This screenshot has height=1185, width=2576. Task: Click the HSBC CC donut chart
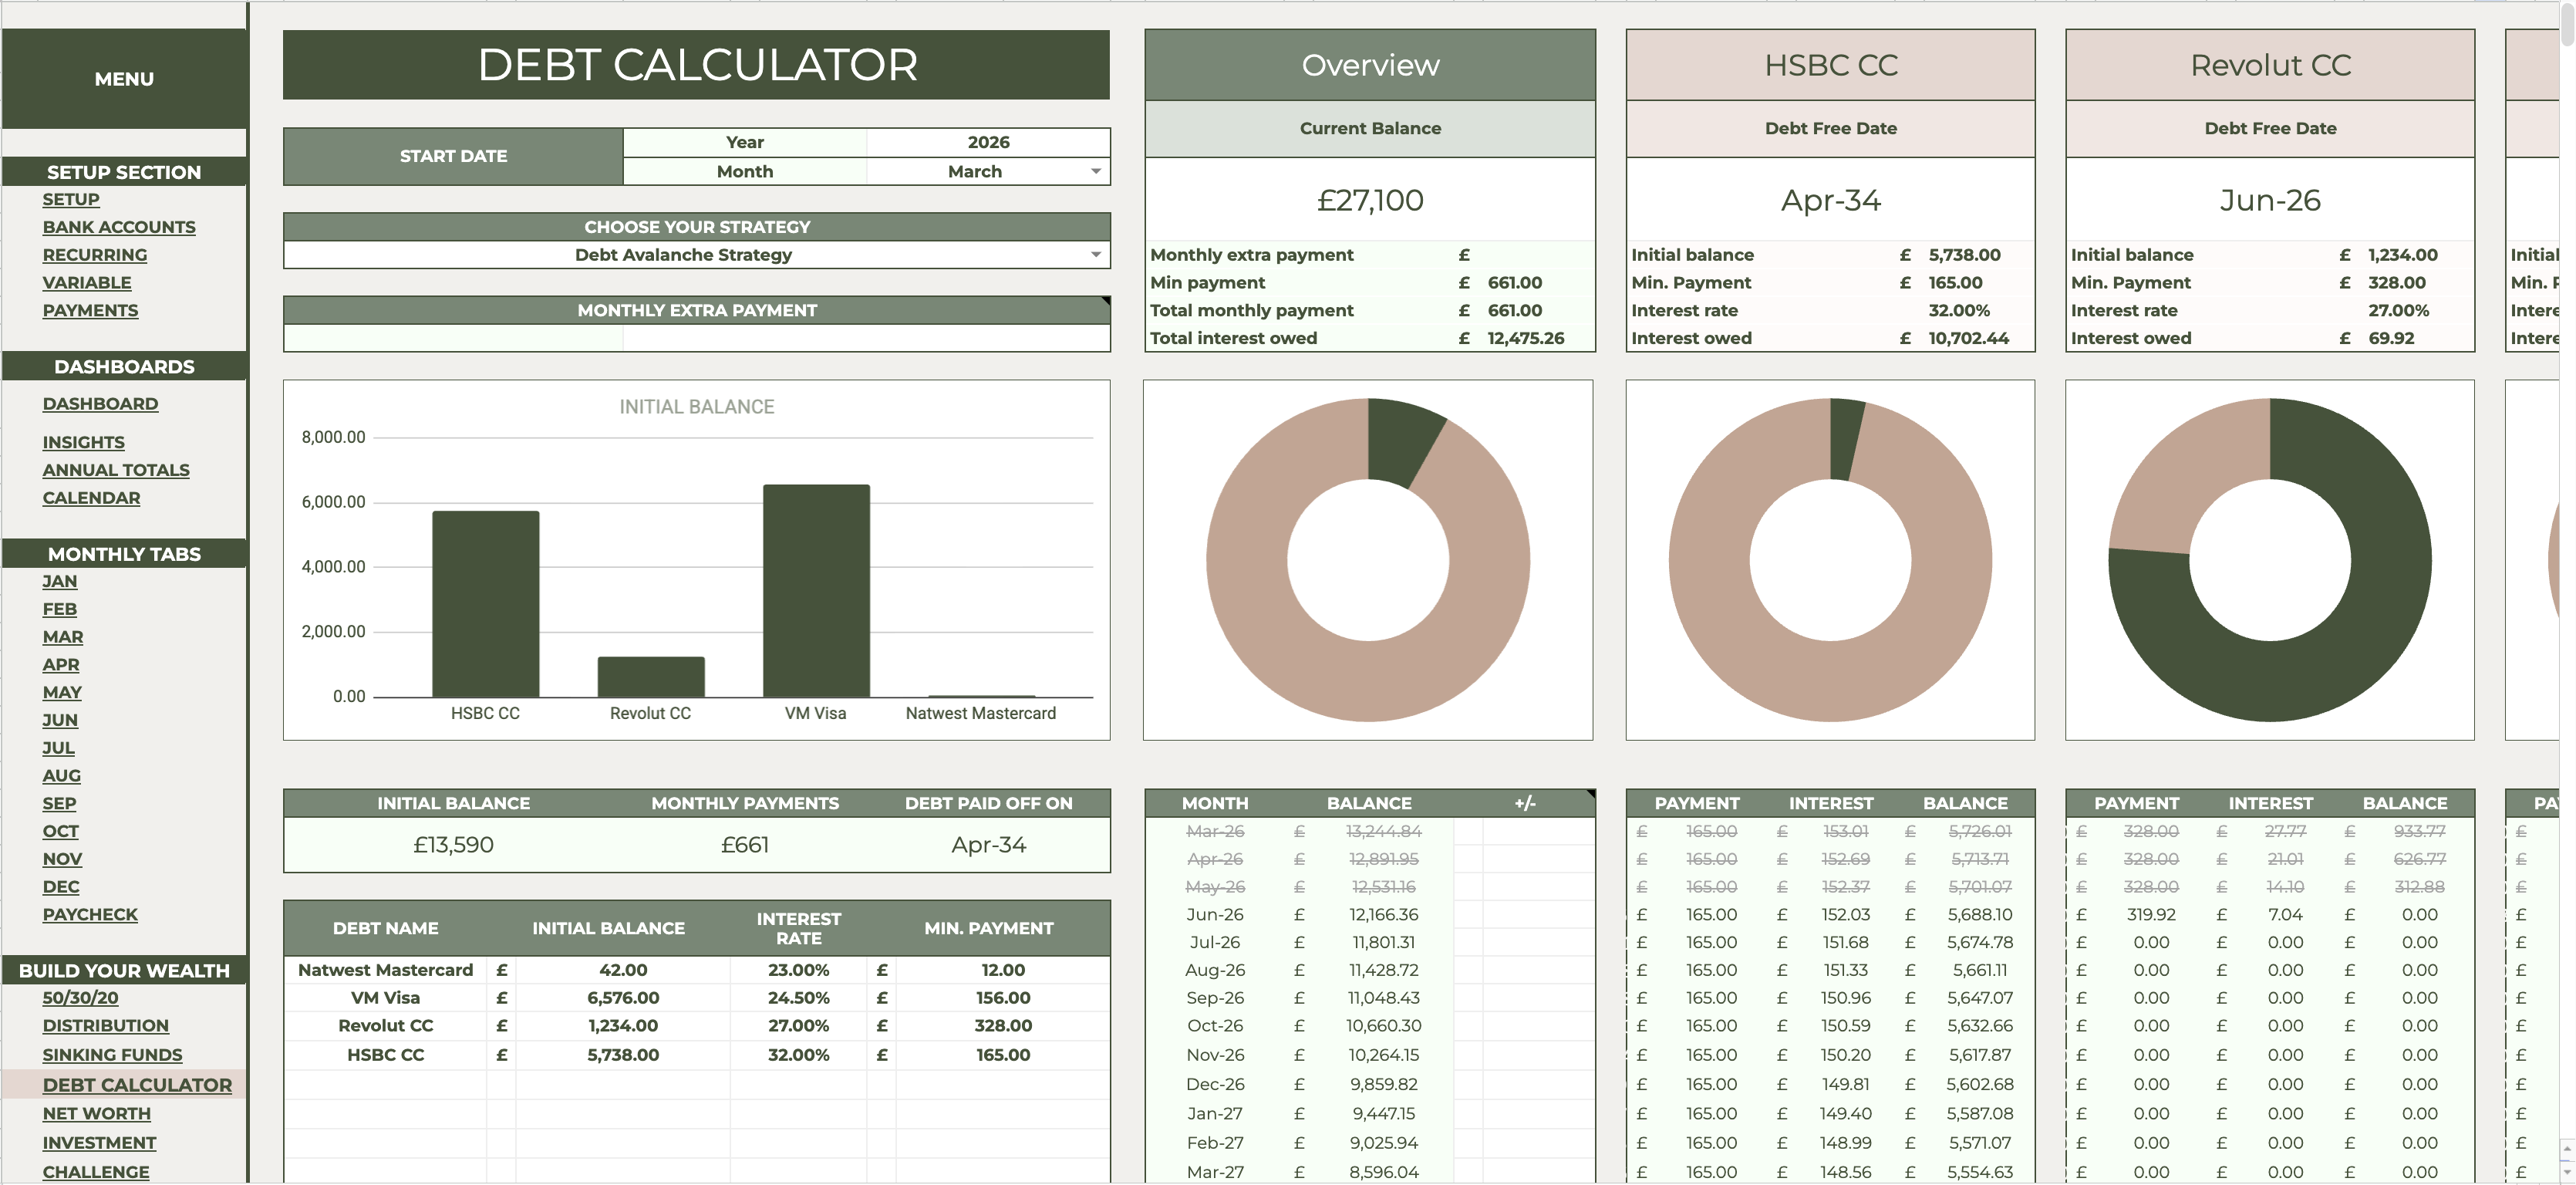pos(1830,560)
